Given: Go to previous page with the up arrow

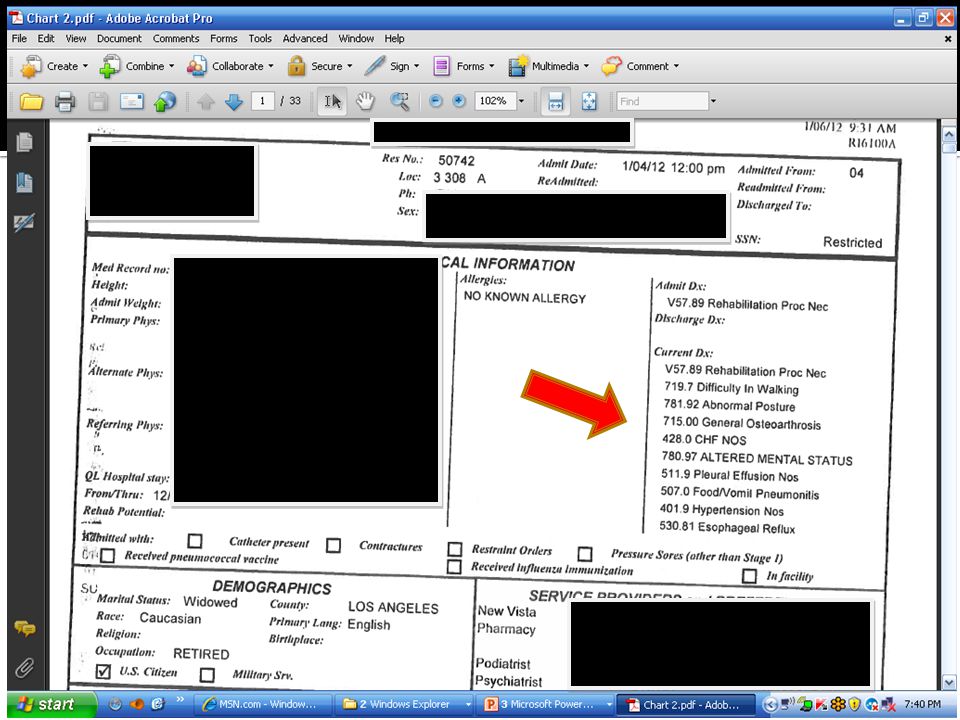Looking at the screenshot, I should click(206, 102).
